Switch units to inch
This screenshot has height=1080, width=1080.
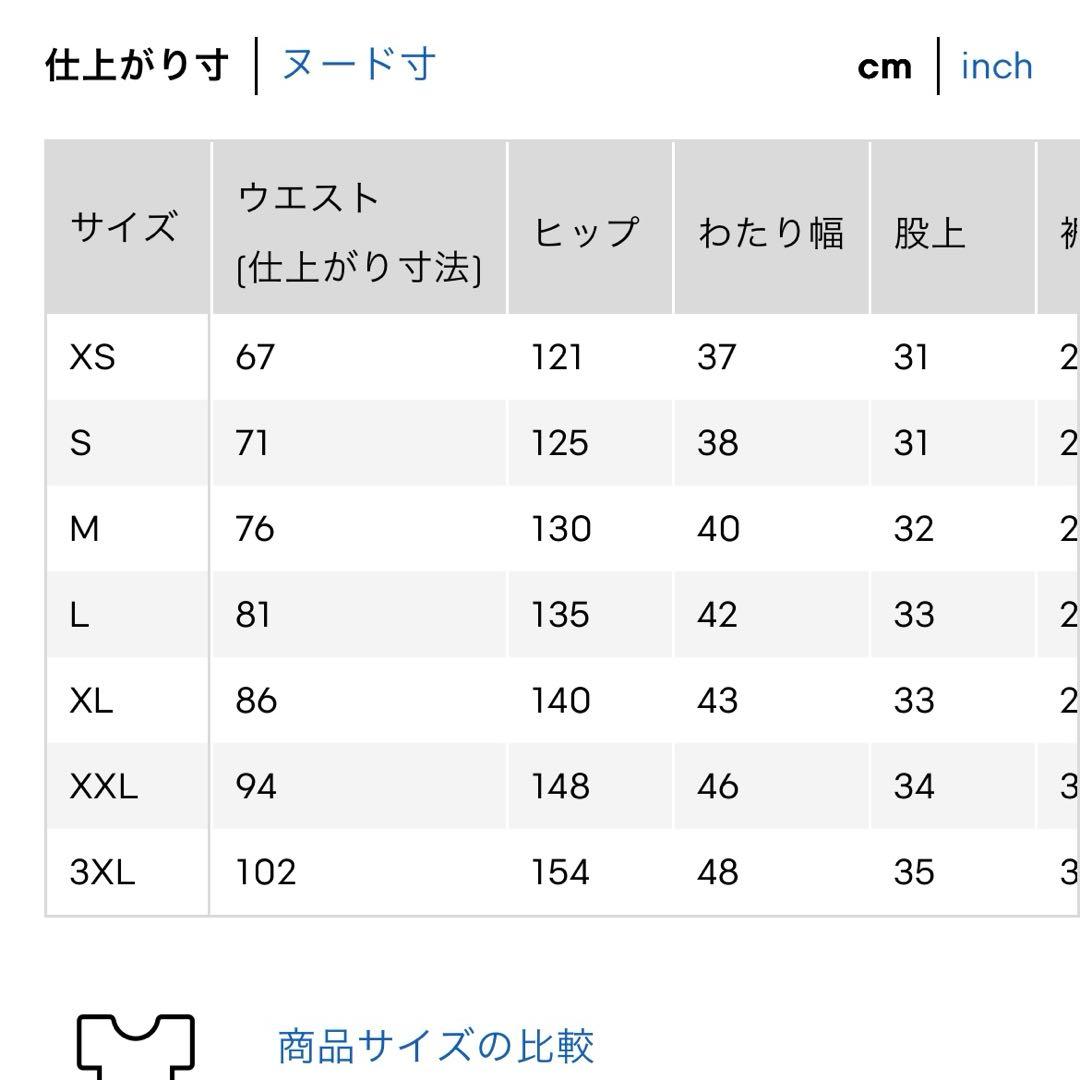click(x=997, y=66)
